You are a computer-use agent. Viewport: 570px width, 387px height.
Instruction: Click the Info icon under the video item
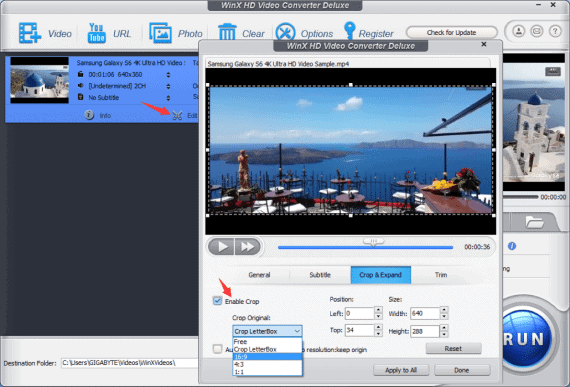89,115
